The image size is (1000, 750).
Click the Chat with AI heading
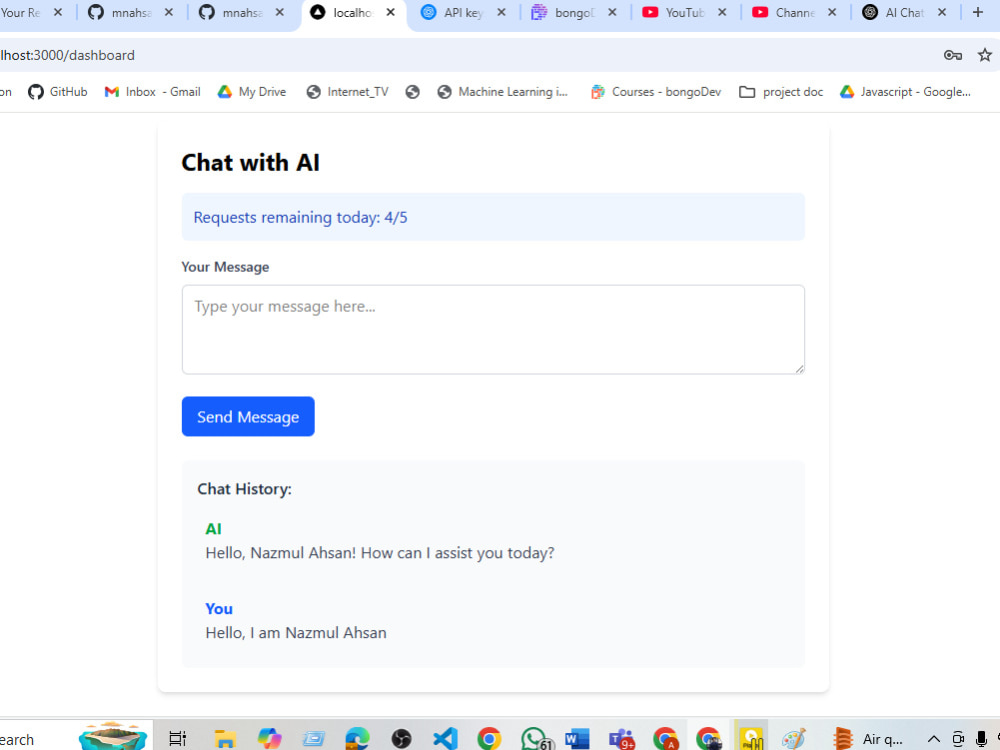250,163
